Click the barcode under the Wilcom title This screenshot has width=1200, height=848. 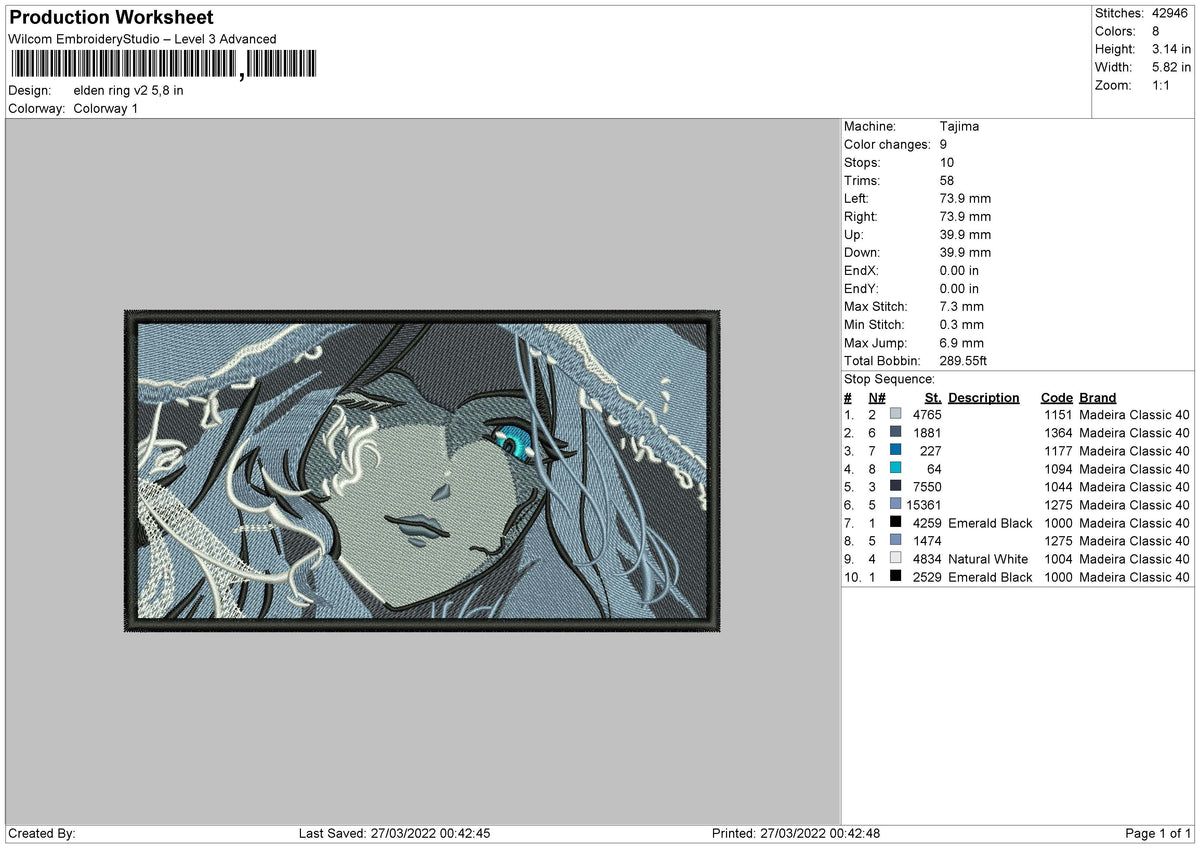click(x=163, y=65)
